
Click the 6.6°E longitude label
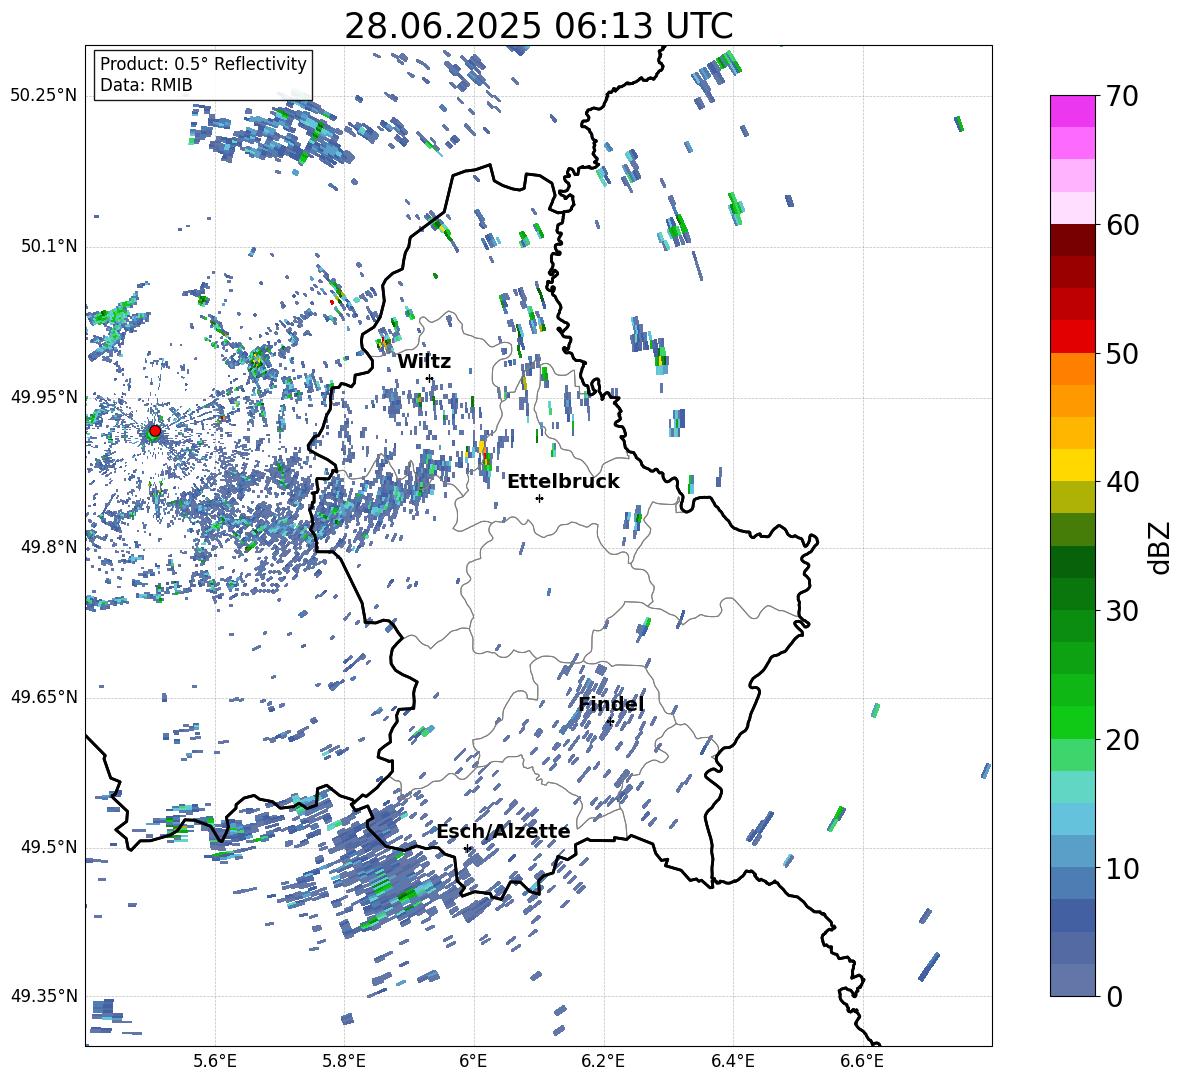click(x=862, y=1061)
